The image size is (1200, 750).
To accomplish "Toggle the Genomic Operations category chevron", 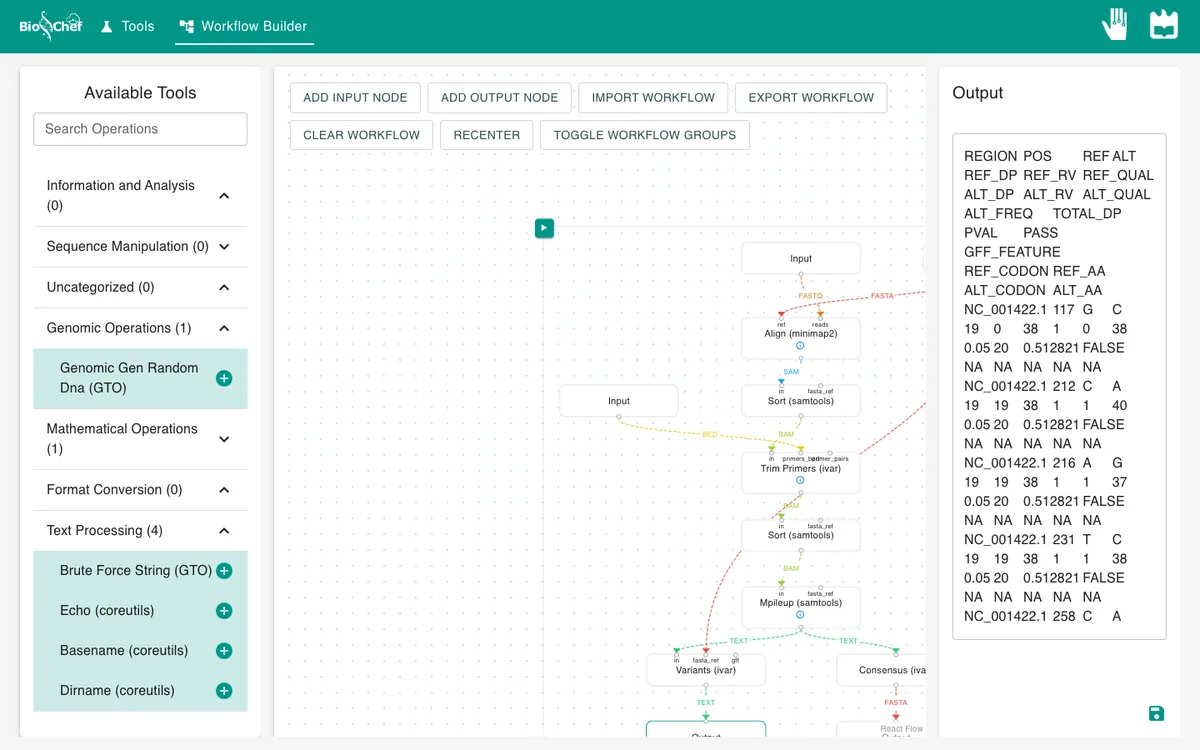I will click(x=224, y=328).
